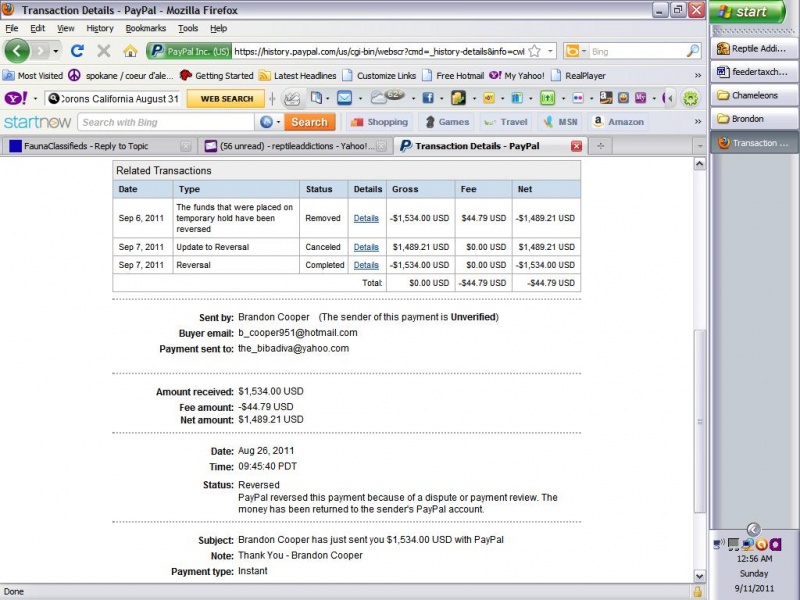This screenshot has width=800, height=600.
Task: Click the Bing search magnifier icon
Action: pos(692,51)
